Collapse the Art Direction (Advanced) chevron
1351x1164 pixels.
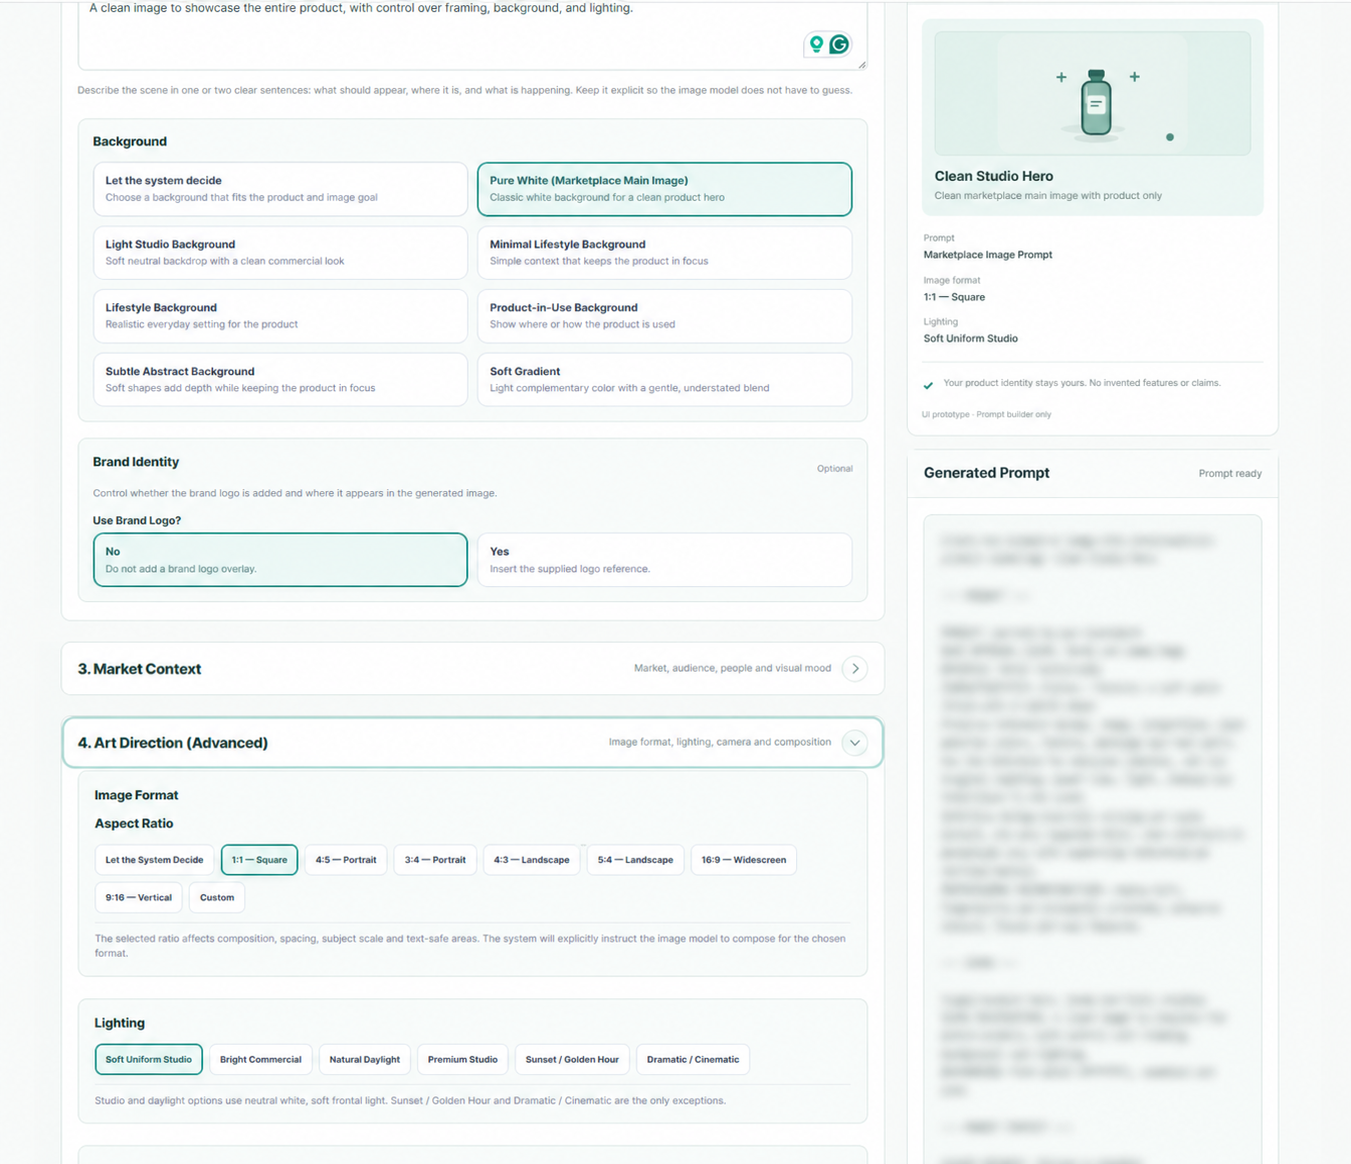coord(855,743)
